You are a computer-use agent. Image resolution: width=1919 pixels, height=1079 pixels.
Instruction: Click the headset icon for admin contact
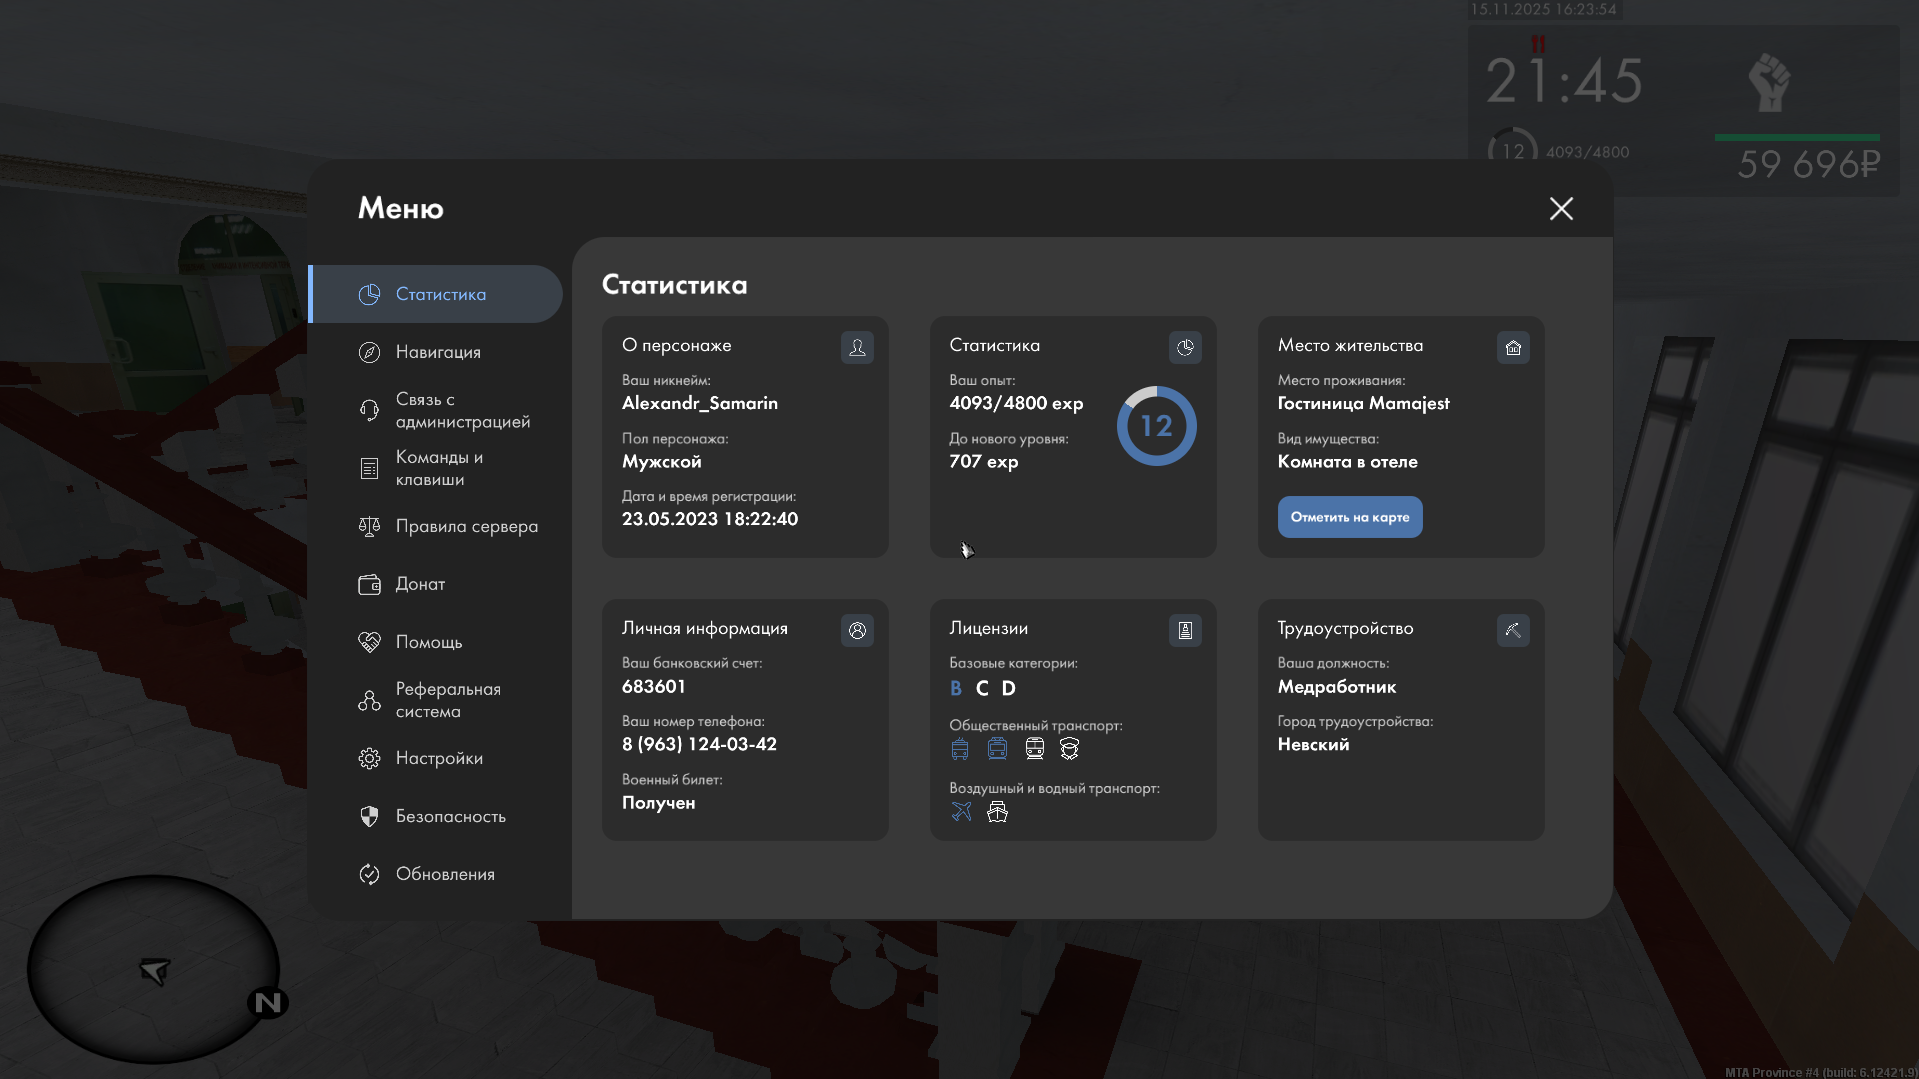pos(369,410)
